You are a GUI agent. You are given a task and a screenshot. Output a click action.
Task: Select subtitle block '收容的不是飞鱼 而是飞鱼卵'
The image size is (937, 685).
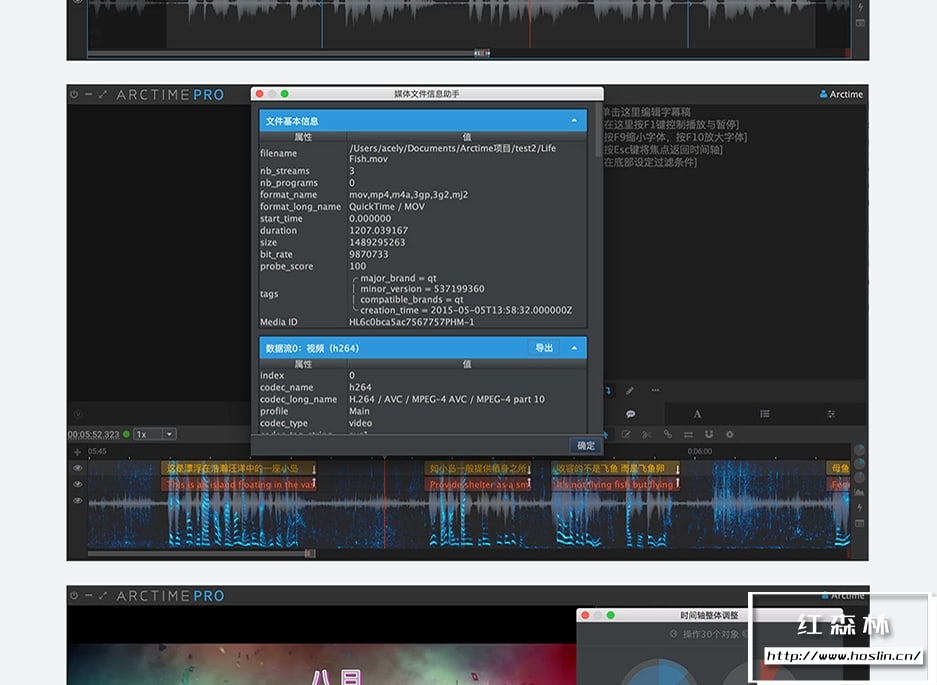(616, 468)
